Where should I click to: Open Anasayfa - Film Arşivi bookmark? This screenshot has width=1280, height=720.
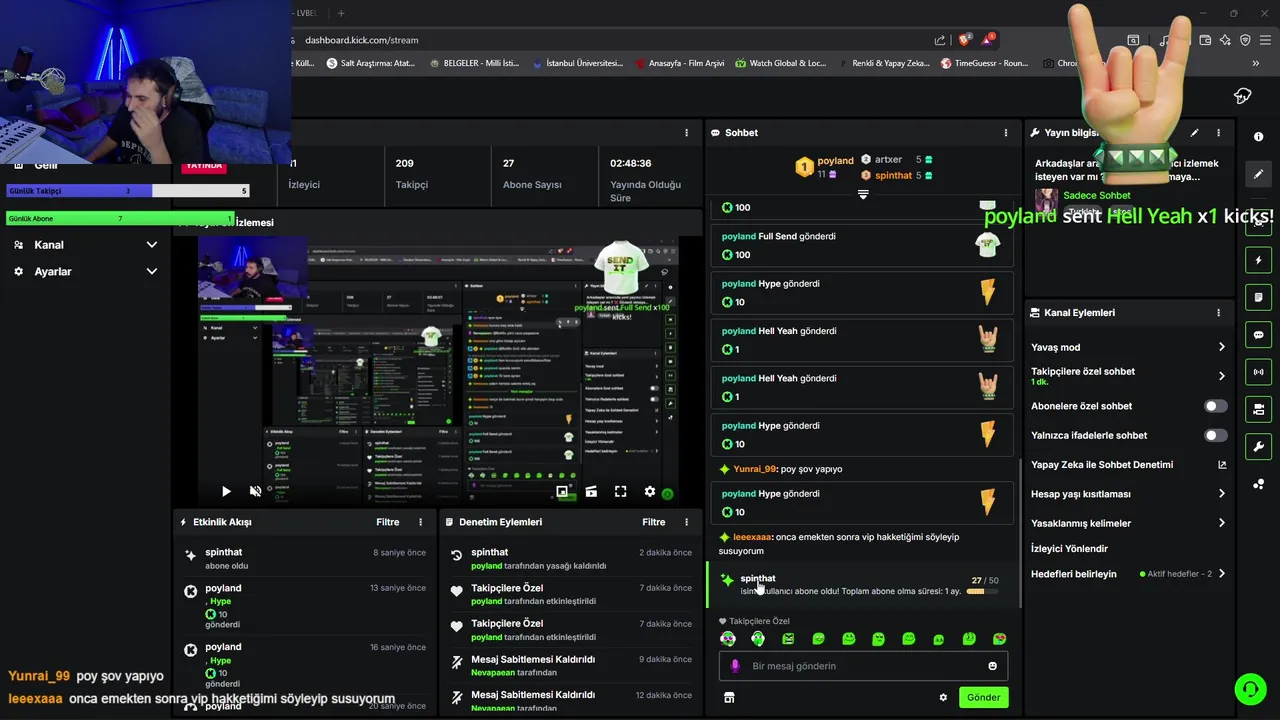679,63
